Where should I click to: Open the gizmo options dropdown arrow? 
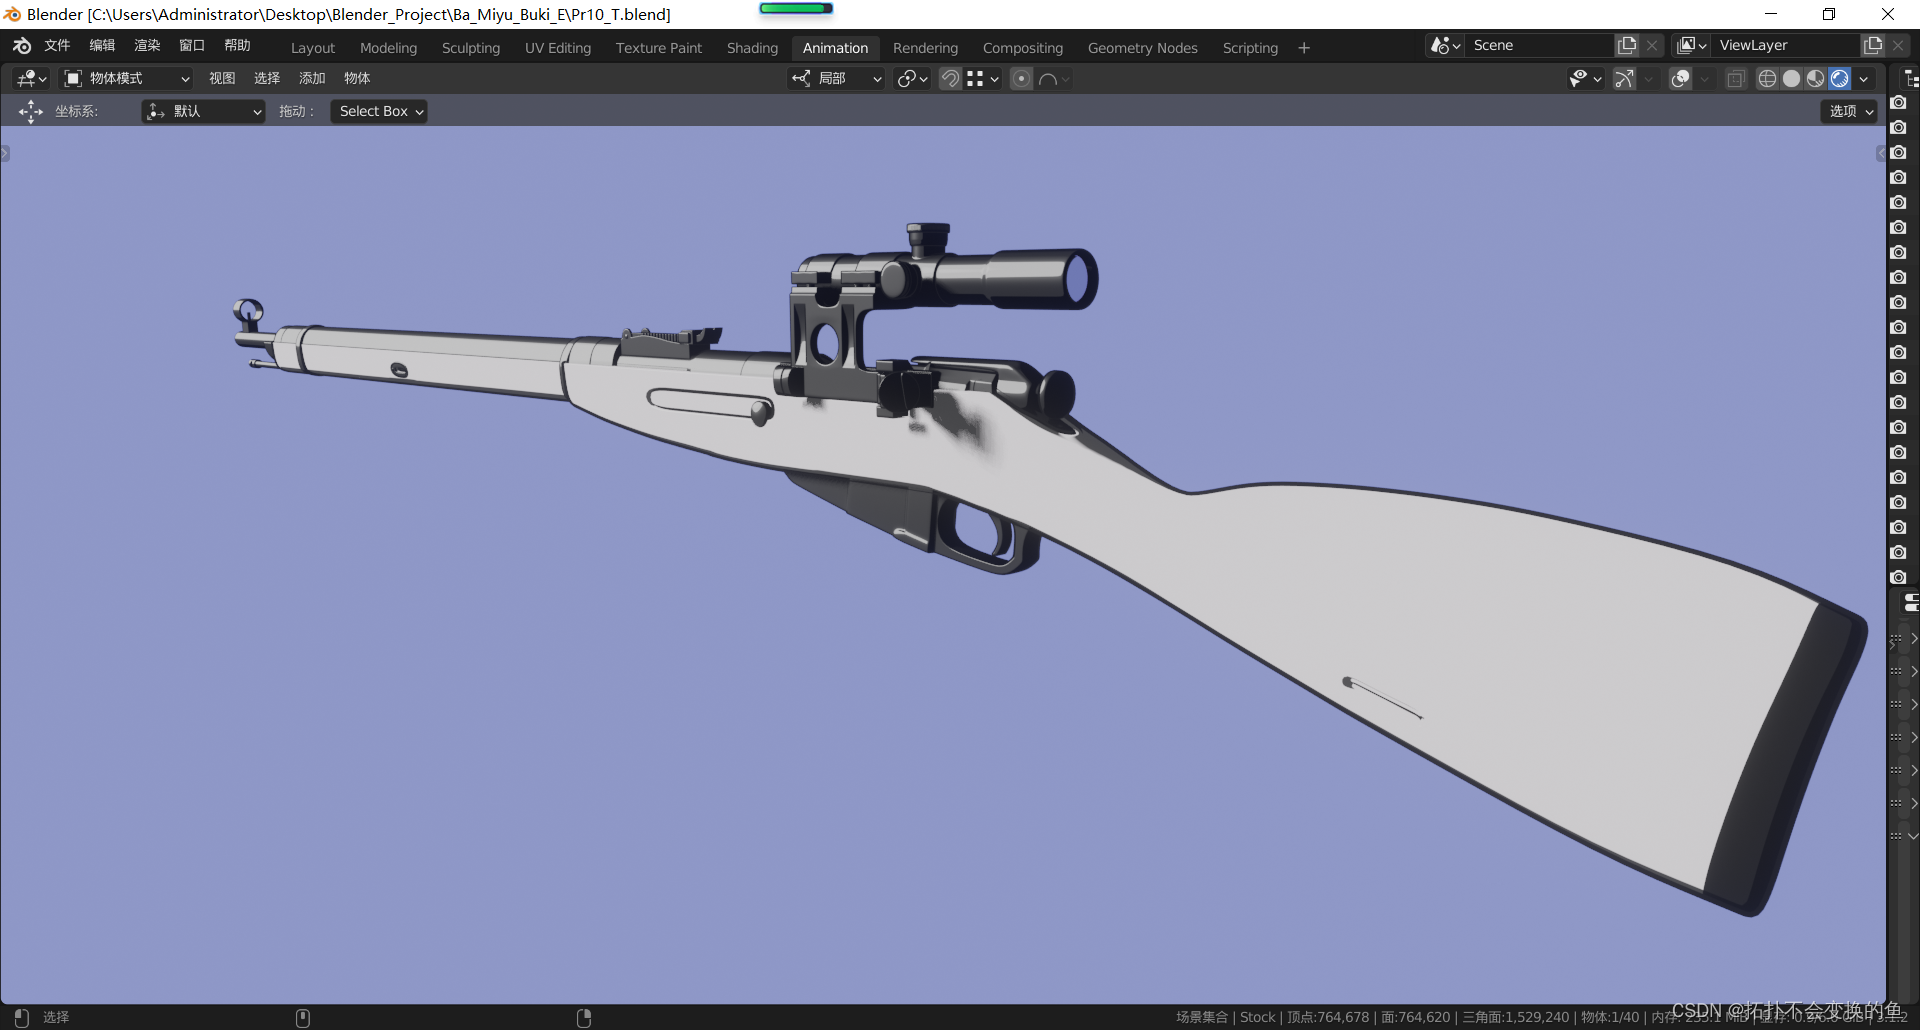1649,78
